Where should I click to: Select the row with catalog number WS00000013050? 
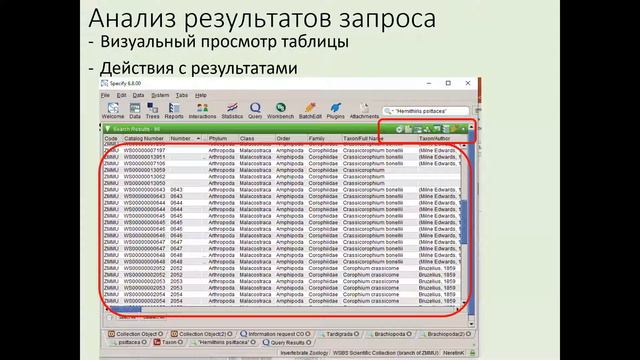[x=282, y=183]
